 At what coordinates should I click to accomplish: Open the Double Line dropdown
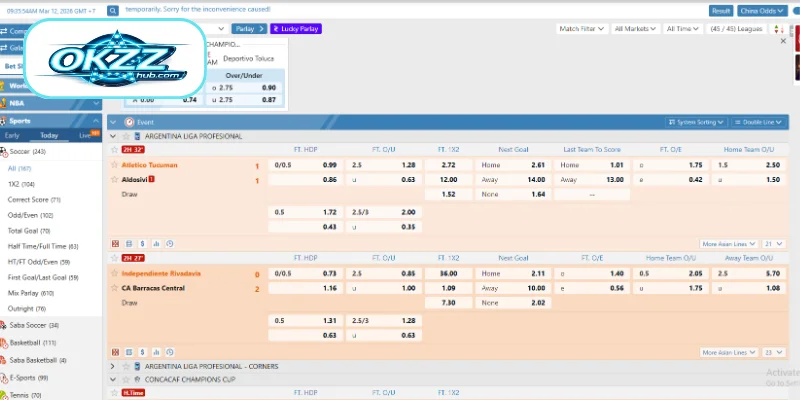(759, 122)
